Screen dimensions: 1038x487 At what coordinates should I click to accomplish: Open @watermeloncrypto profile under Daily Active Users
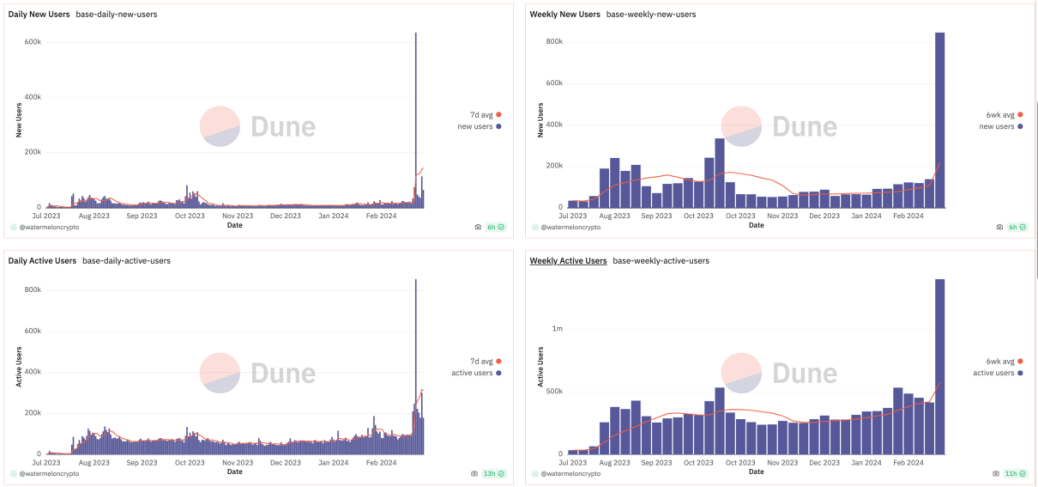(49, 474)
